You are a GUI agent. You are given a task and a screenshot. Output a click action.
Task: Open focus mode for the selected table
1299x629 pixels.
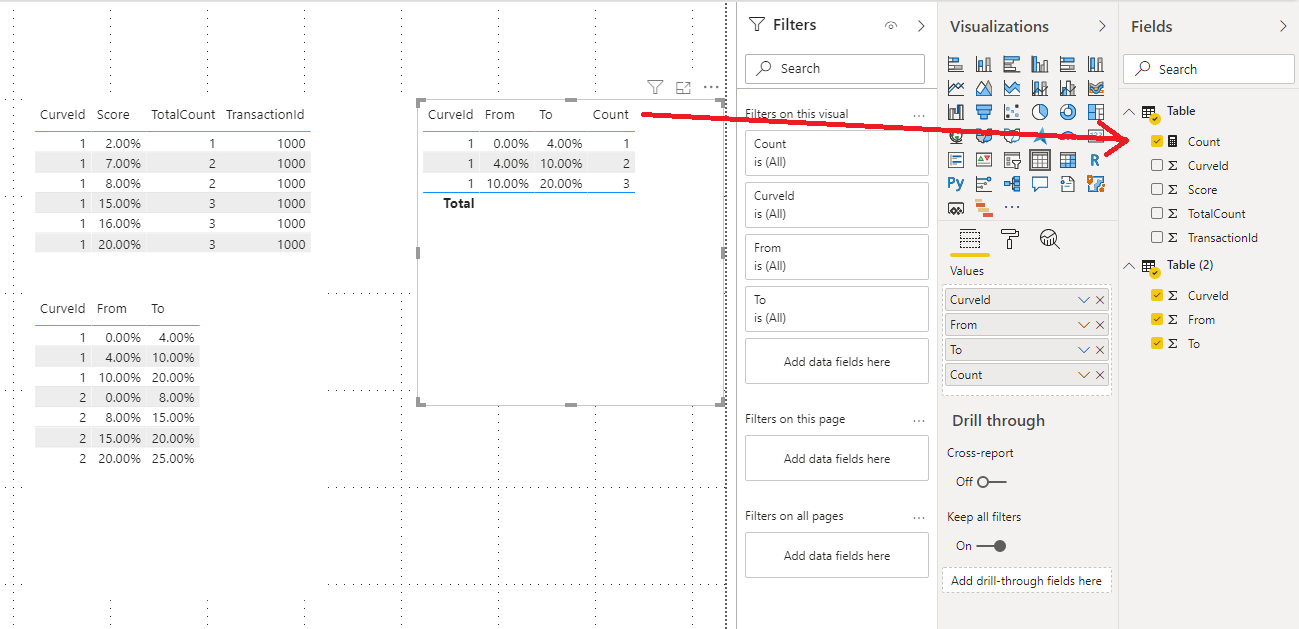point(683,87)
